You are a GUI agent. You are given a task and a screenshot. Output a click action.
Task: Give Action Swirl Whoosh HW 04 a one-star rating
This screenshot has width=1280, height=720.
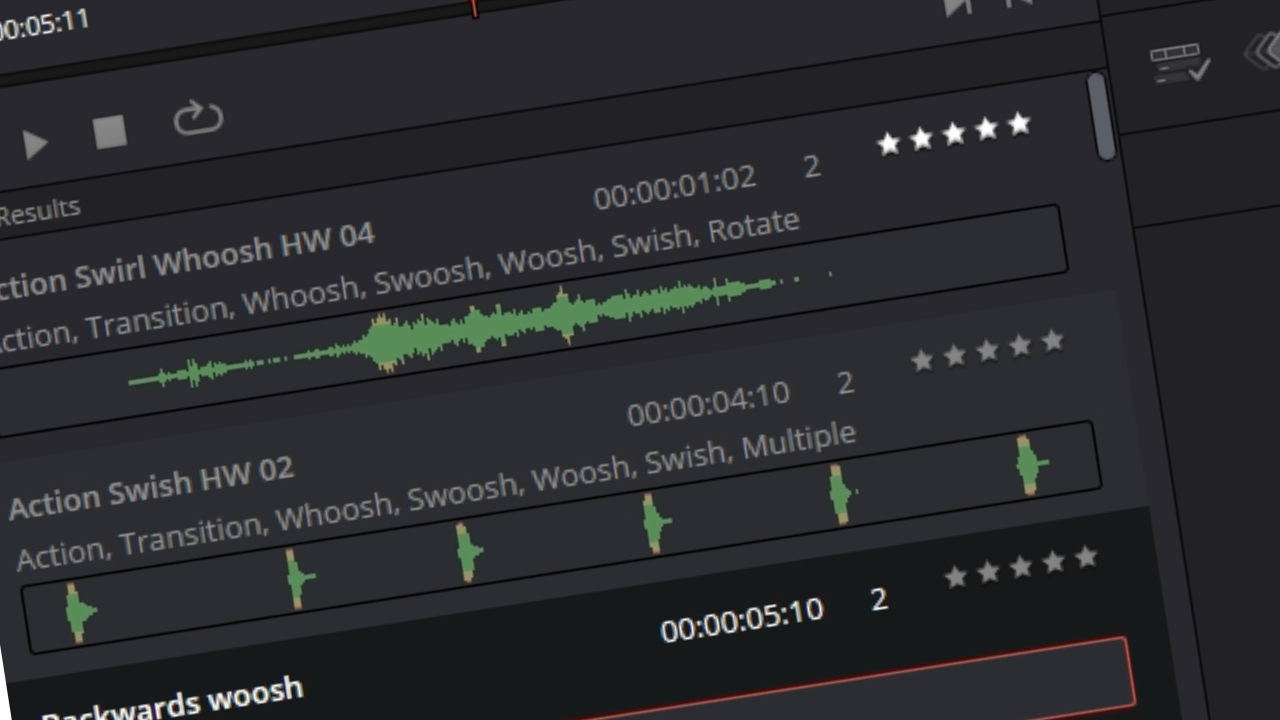[888, 145]
